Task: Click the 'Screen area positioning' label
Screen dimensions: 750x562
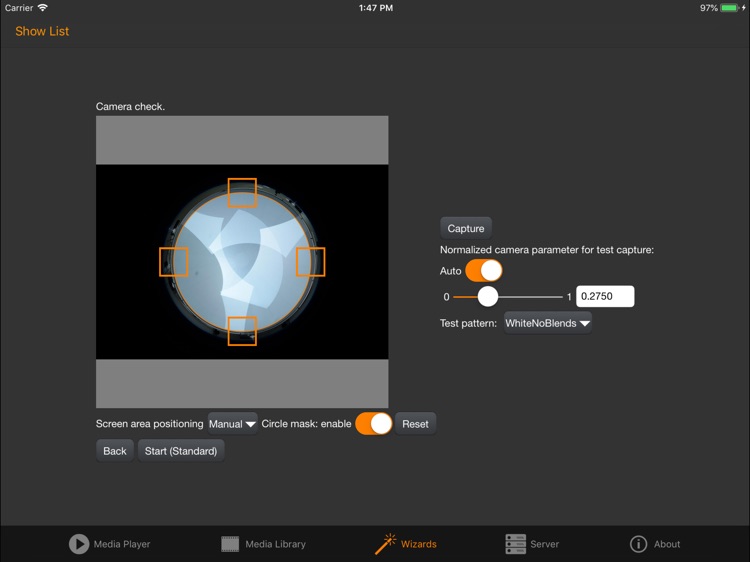Action: 149,424
